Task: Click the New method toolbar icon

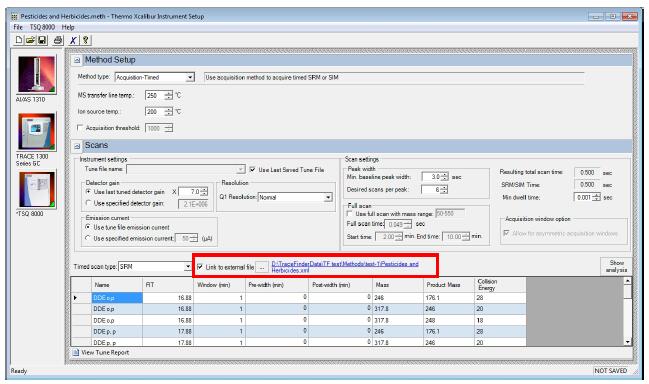Action: point(19,40)
